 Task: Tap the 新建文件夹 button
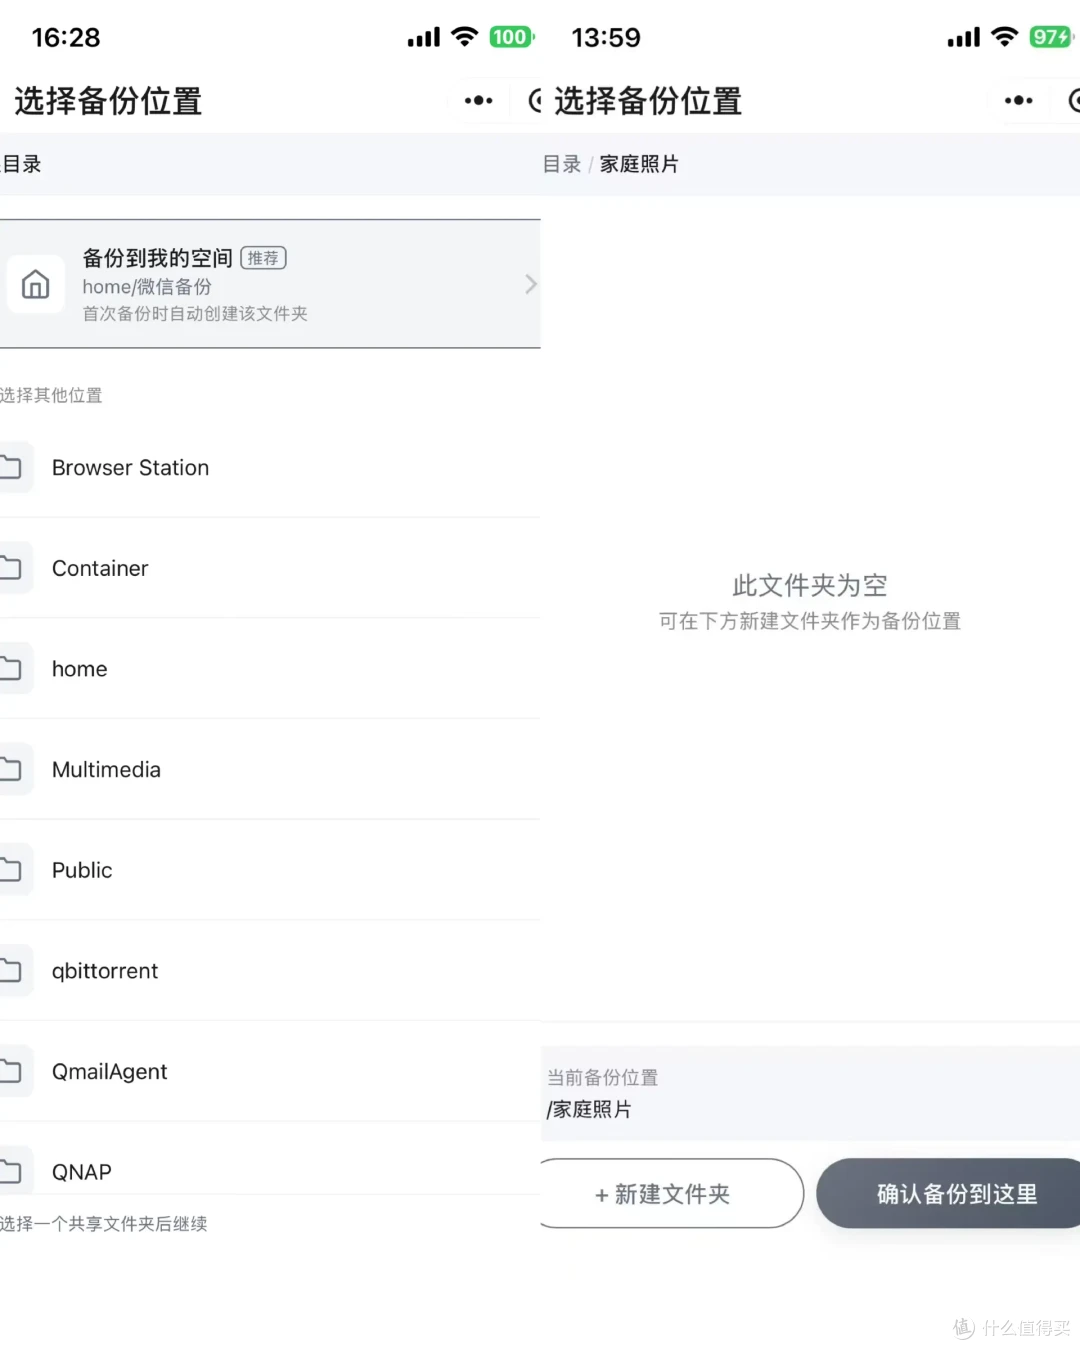click(x=672, y=1193)
